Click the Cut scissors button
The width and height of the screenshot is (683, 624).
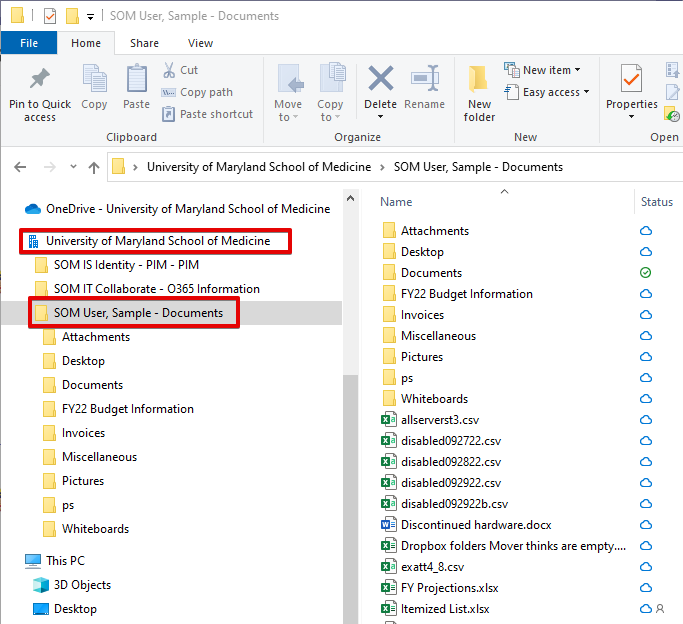pos(180,70)
